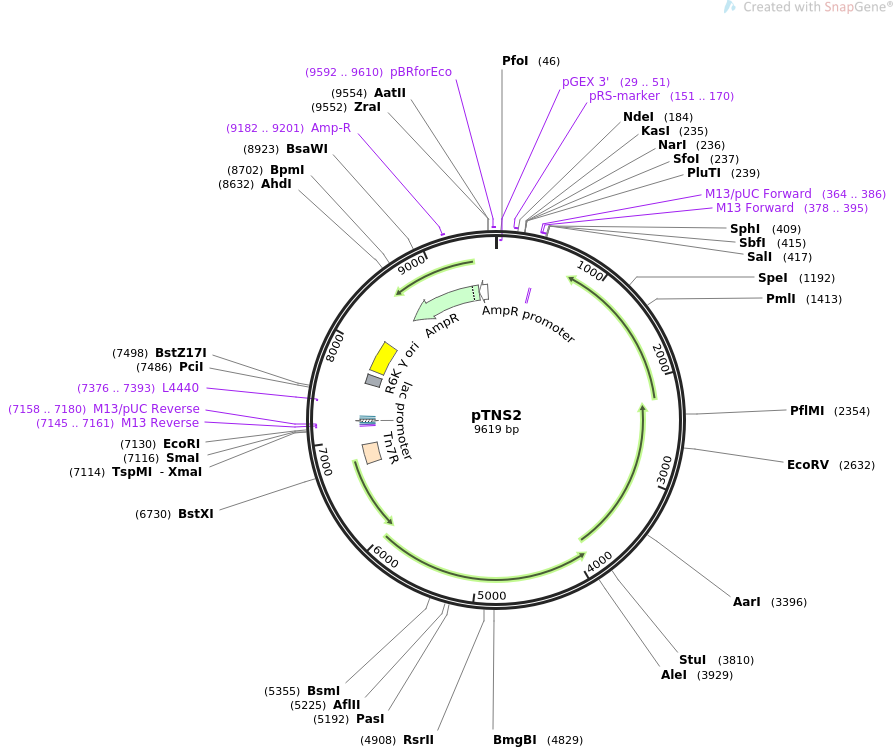This screenshot has height=748, width=894.
Task: Click the PfoI site at top
Action: point(515,61)
